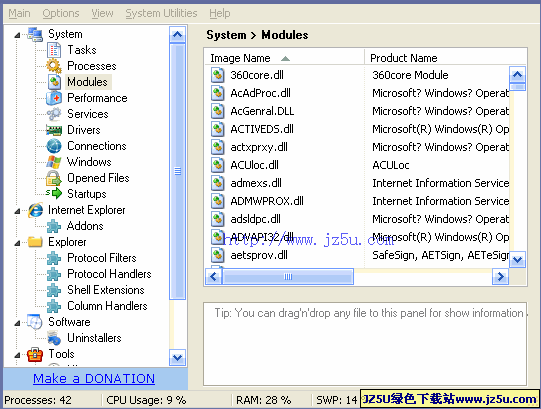Select the AcAdProc.dll row
The width and height of the screenshot is (541, 409).
pyautogui.click(x=357, y=93)
